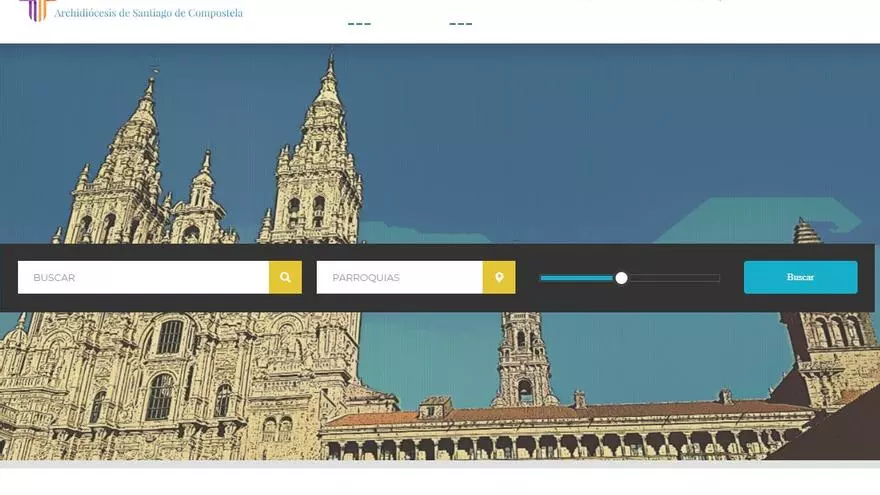Select the second dashed menu item in header
The width and height of the screenshot is (880, 495).
pyautogui.click(x=460, y=24)
